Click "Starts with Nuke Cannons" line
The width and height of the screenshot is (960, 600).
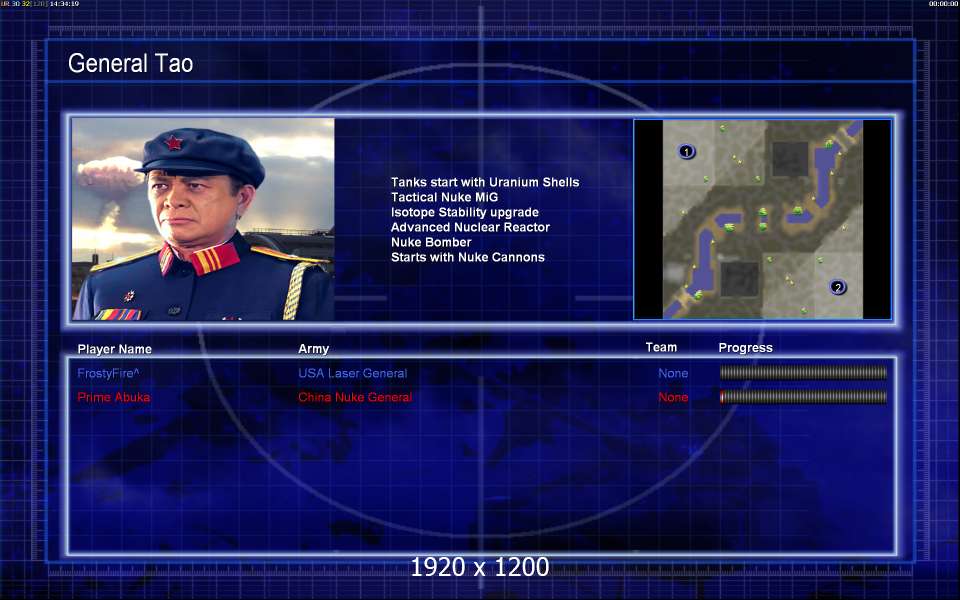(x=468, y=257)
